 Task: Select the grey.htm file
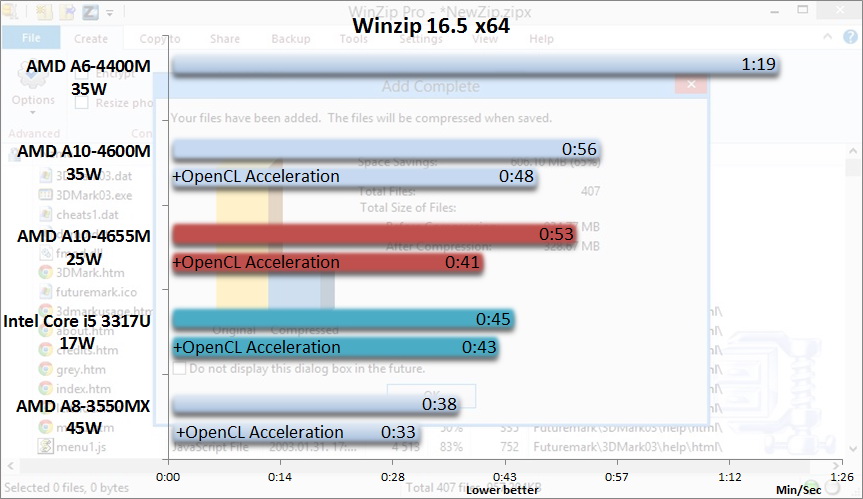coord(81,370)
